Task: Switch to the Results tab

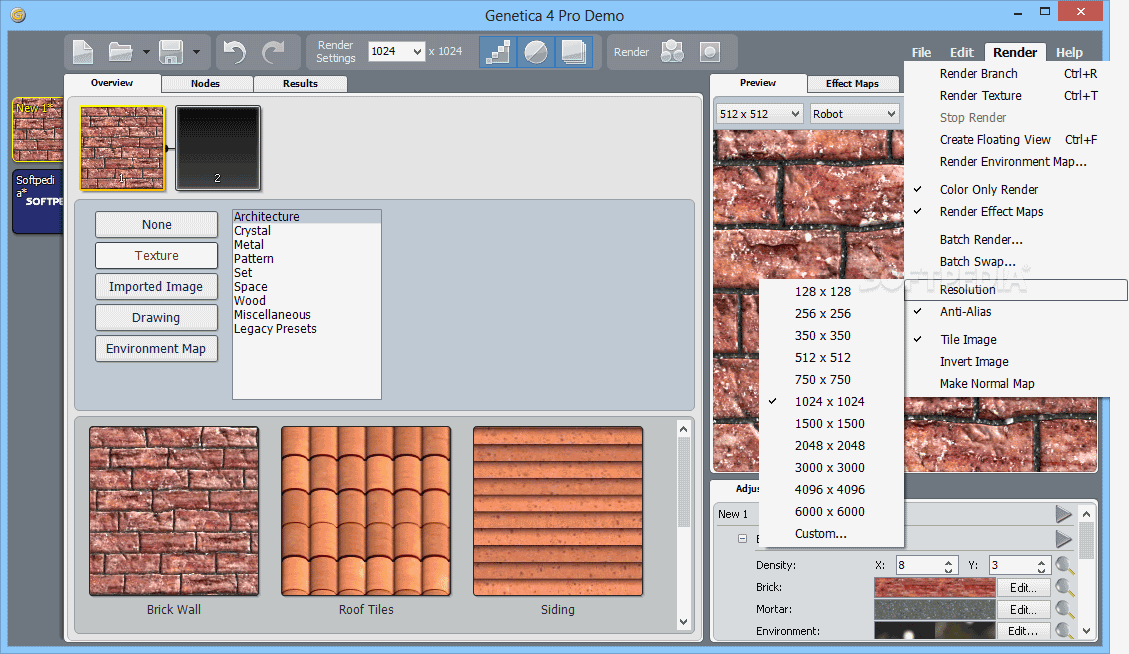Action: [x=300, y=84]
